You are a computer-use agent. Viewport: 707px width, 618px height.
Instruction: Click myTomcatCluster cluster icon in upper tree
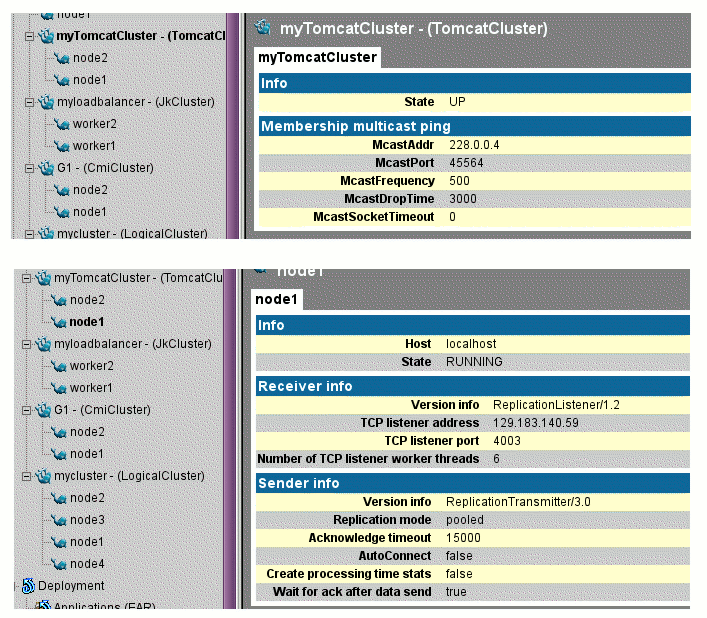[x=46, y=36]
